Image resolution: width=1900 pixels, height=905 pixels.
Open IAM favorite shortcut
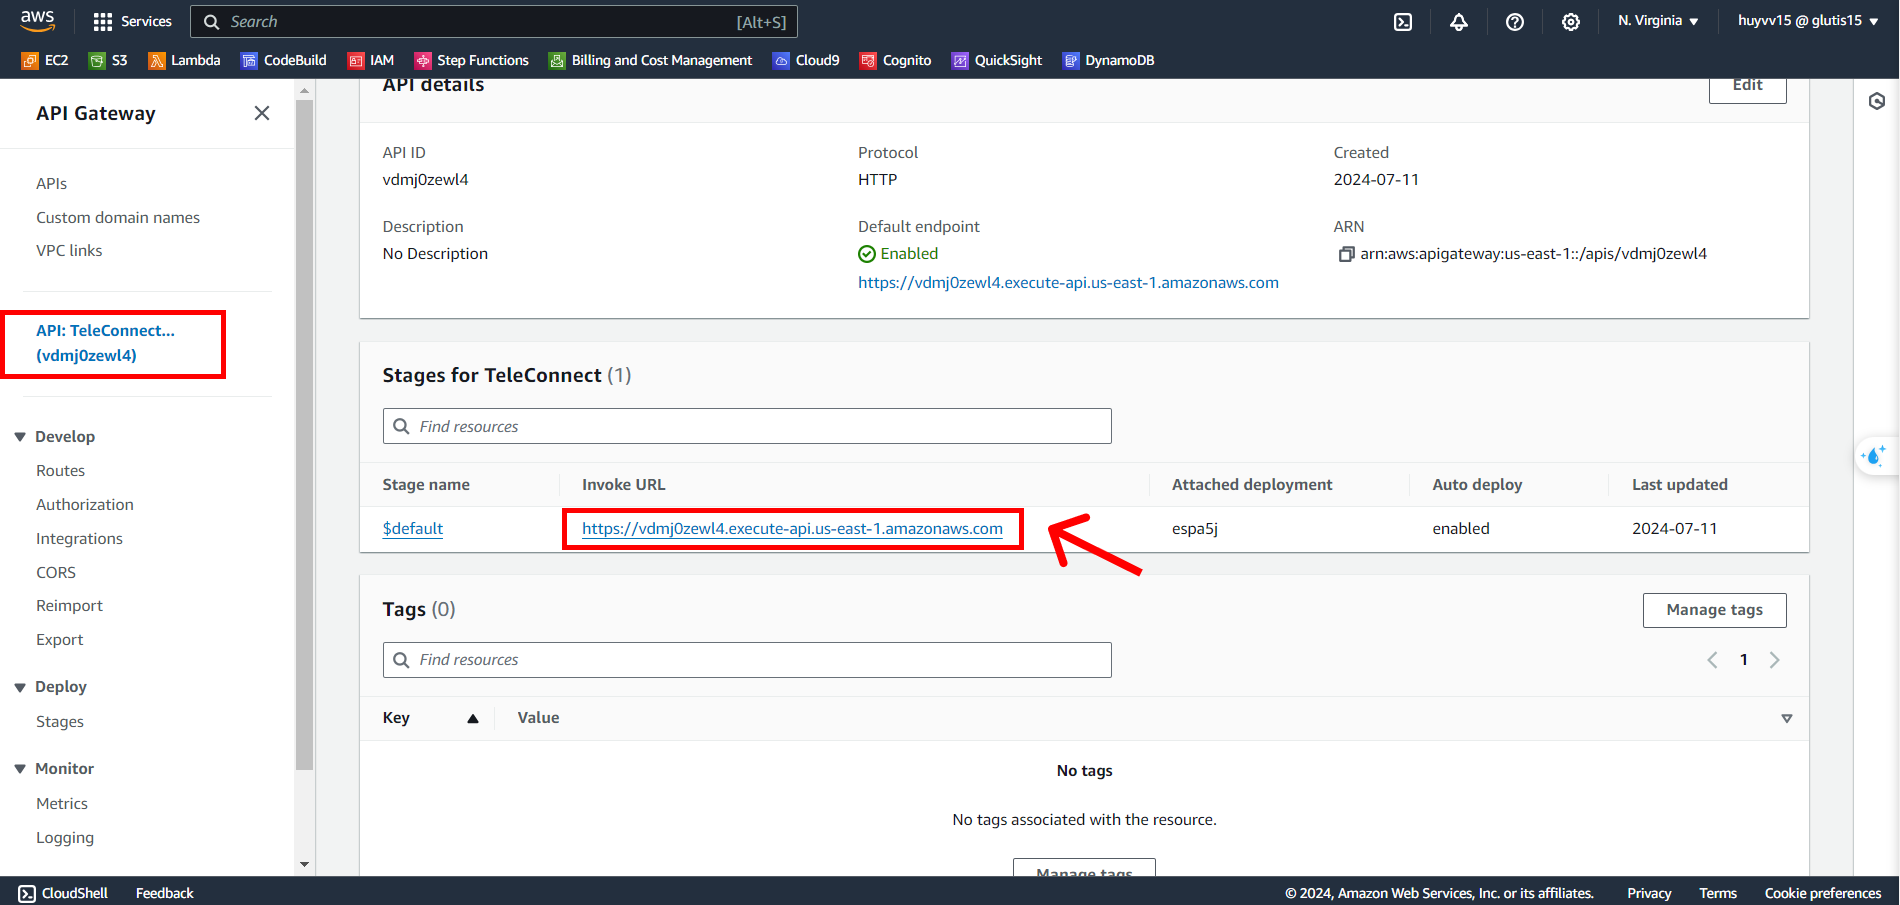371,60
